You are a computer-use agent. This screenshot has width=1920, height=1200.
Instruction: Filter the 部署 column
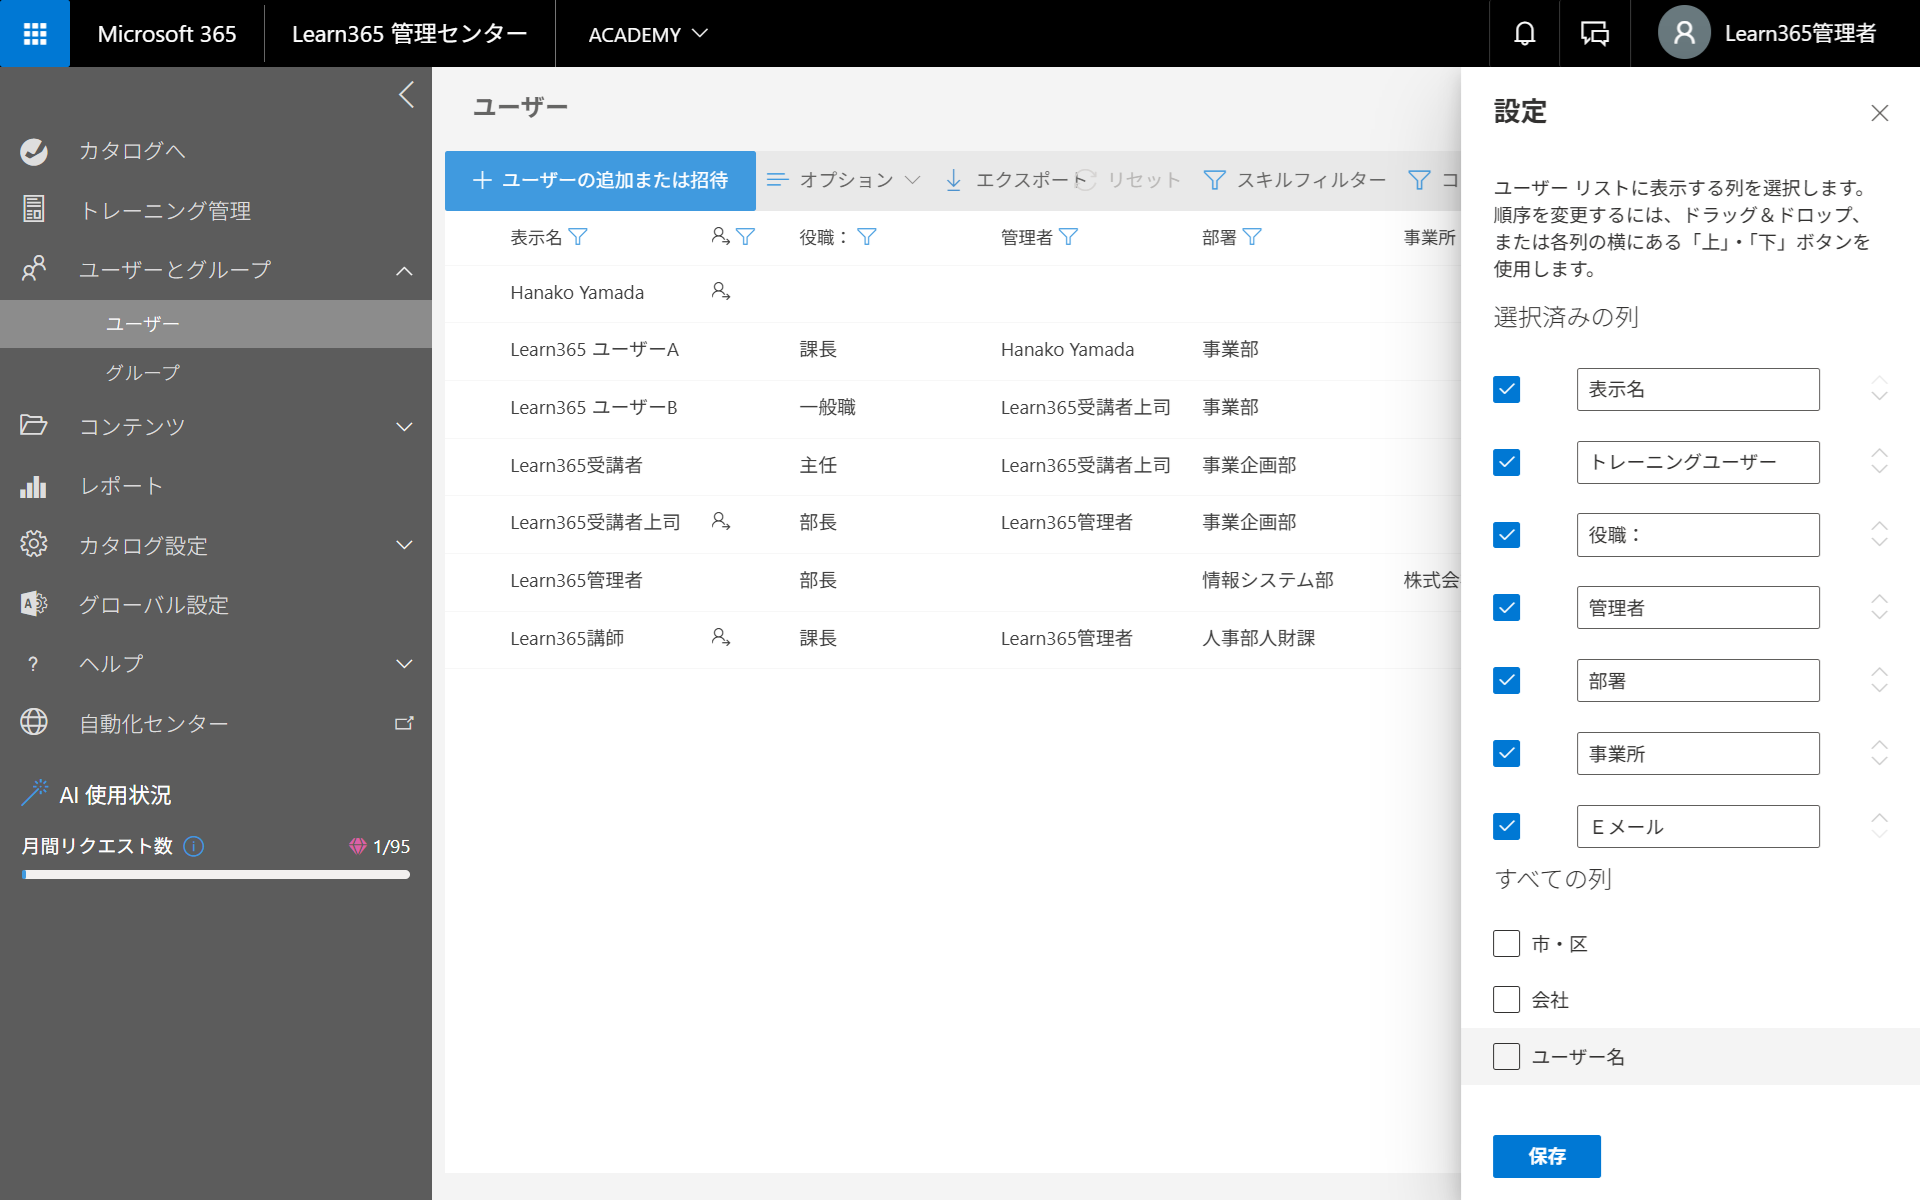tap(1252, 237)
